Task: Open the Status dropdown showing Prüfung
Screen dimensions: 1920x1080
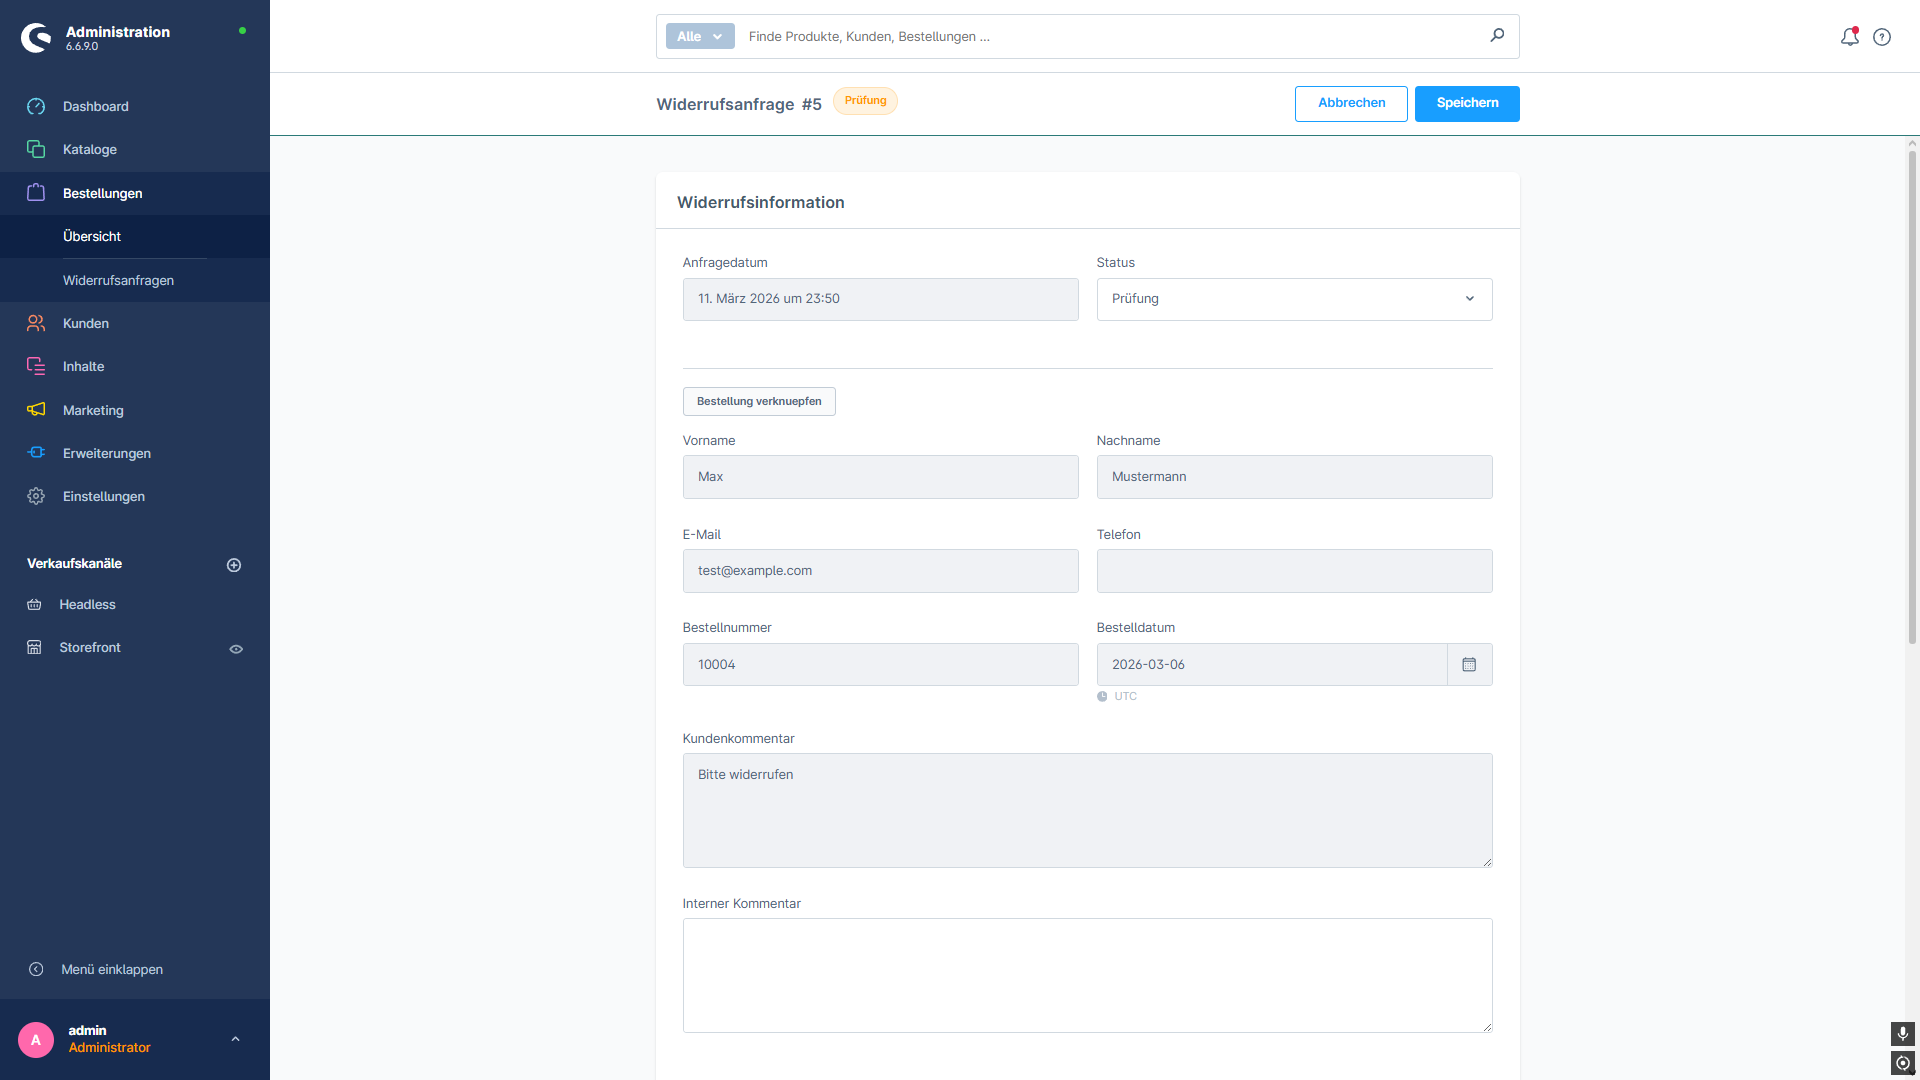Action: pos(1294,299)
